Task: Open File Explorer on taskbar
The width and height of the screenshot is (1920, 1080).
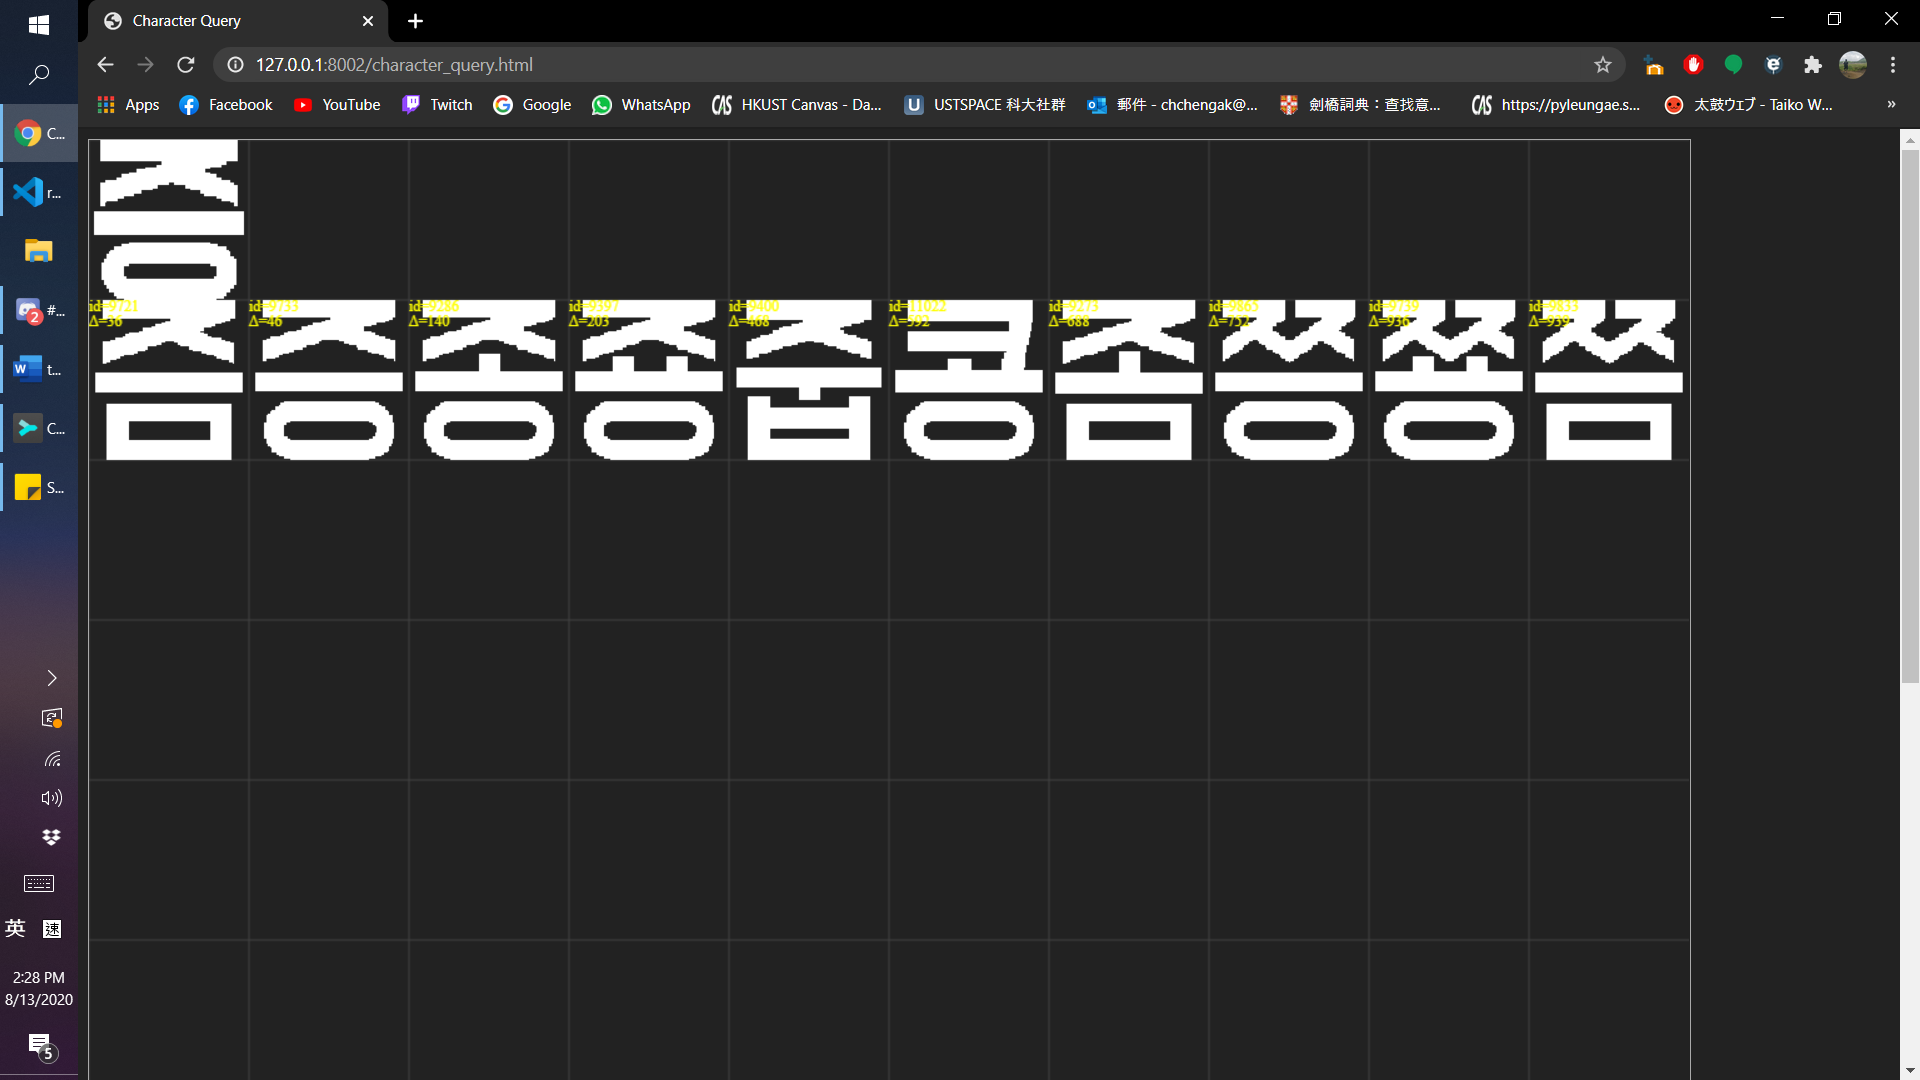Action: [38, 251]
